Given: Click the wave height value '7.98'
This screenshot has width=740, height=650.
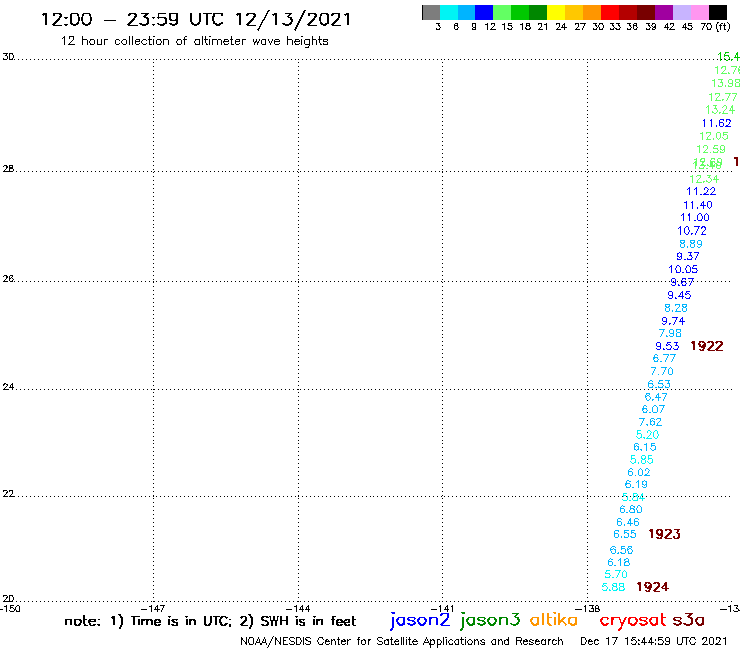Looking at the screenshot, I should coord(670,333).
